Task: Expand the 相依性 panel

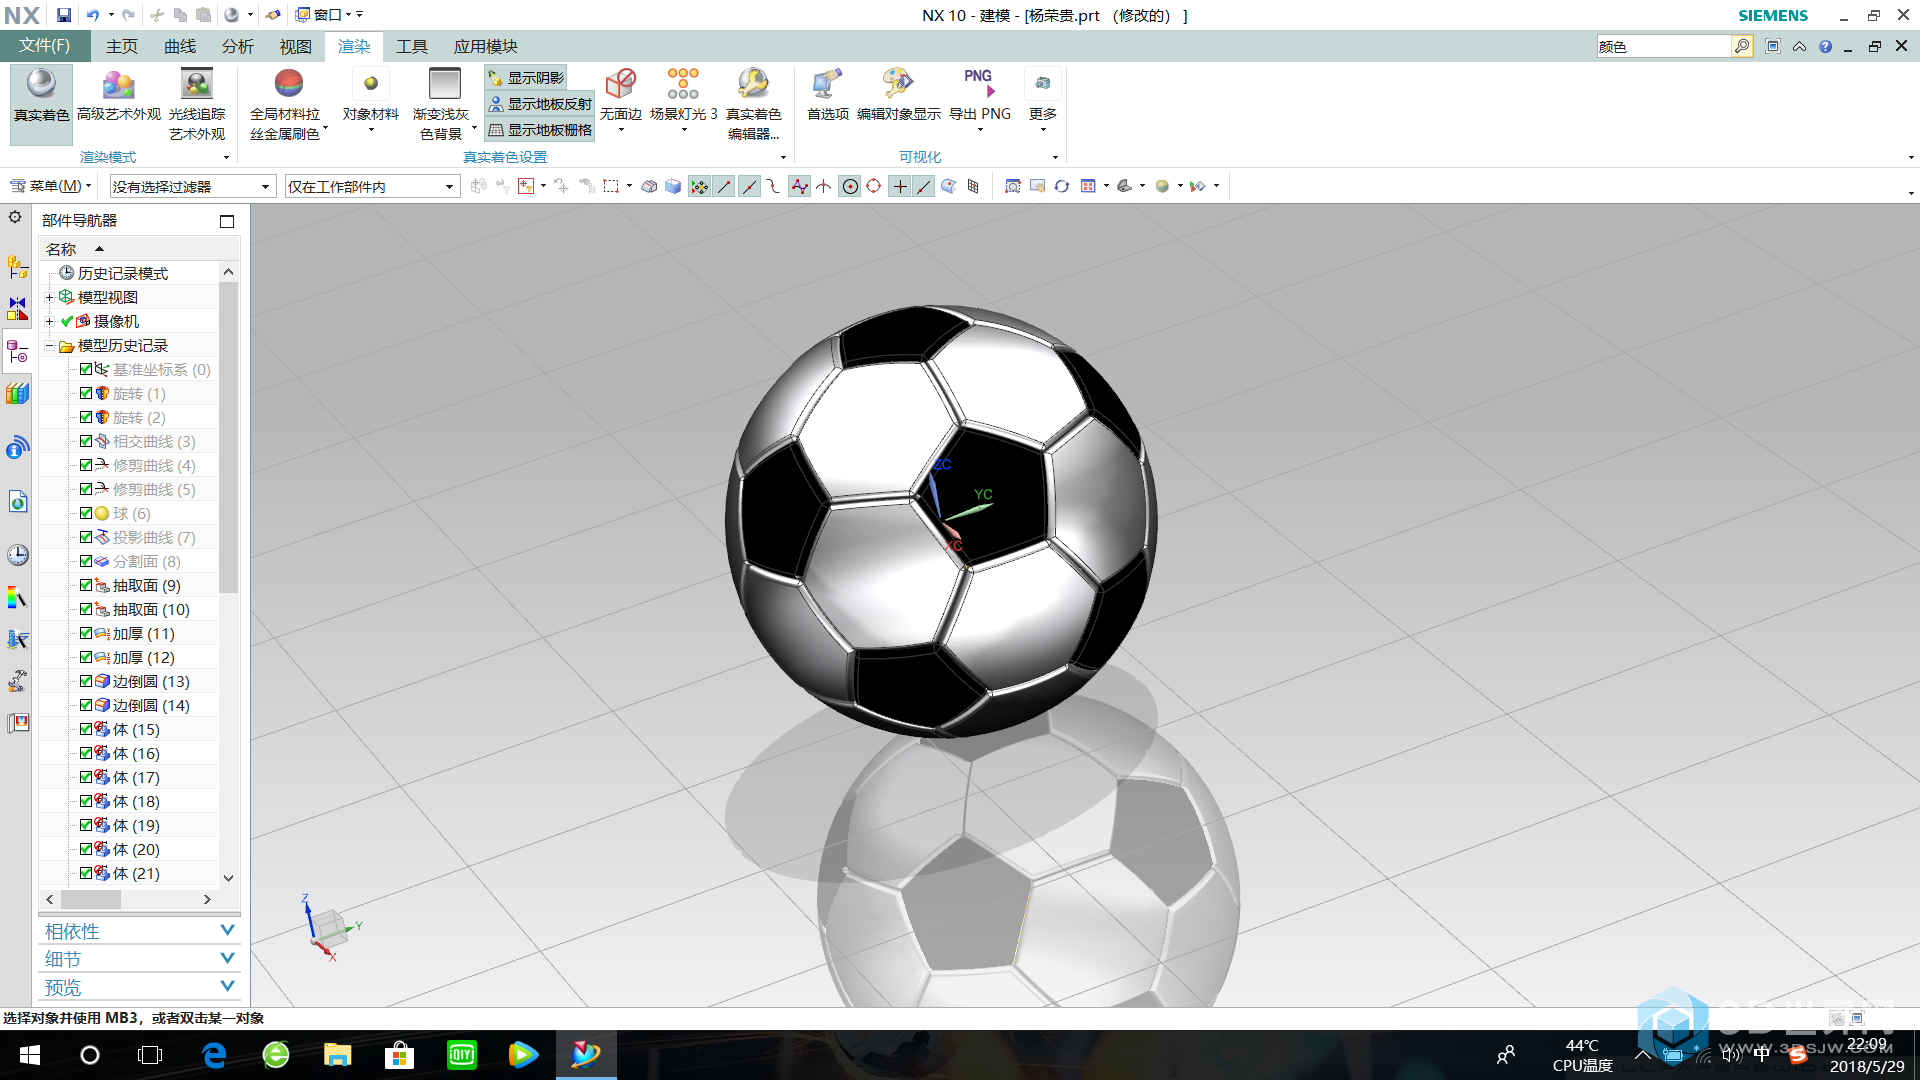Action: point(139,931)
